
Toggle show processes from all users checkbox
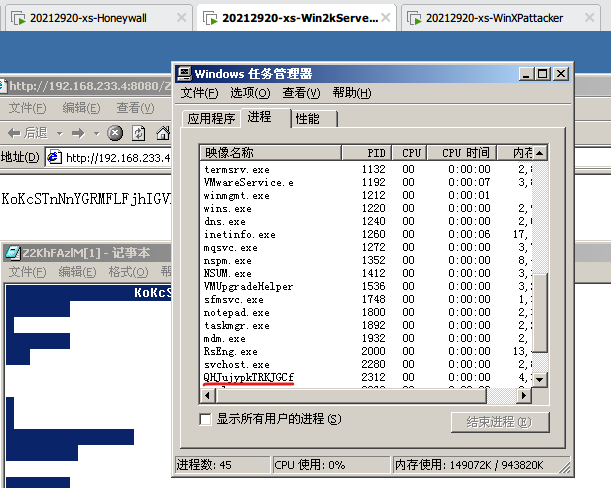pyautogui.click(x=205, y=419)
